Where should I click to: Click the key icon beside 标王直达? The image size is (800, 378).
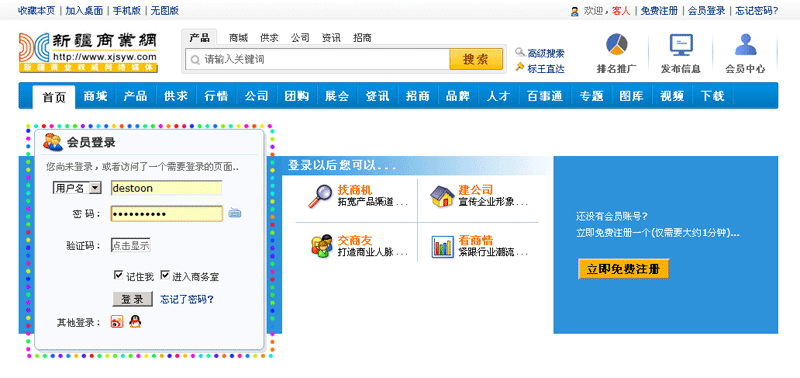pos(519,67)
